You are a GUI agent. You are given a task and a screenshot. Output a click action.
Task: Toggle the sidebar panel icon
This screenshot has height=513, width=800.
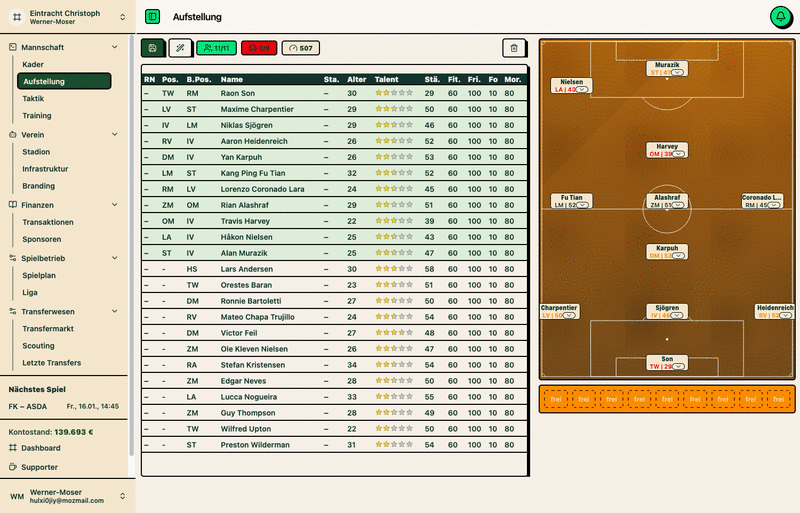(x=152, y=17)
